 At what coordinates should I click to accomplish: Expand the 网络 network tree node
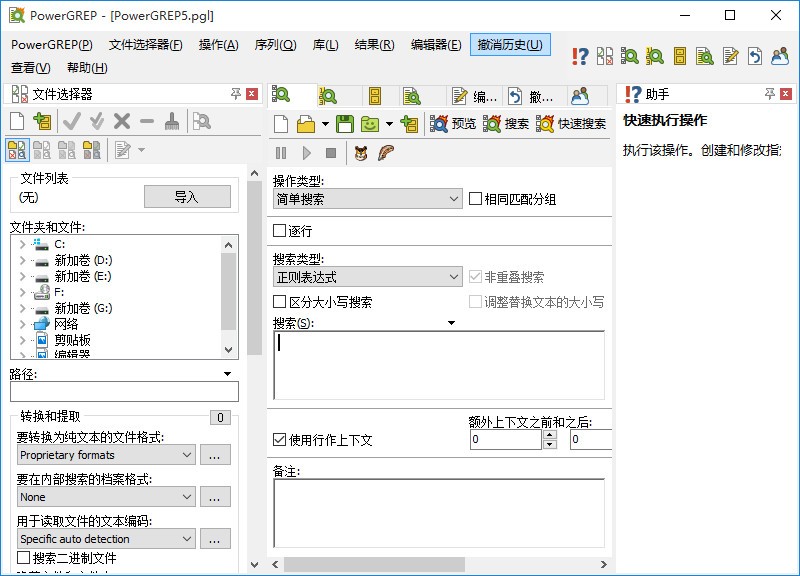(x=22, y=324)
